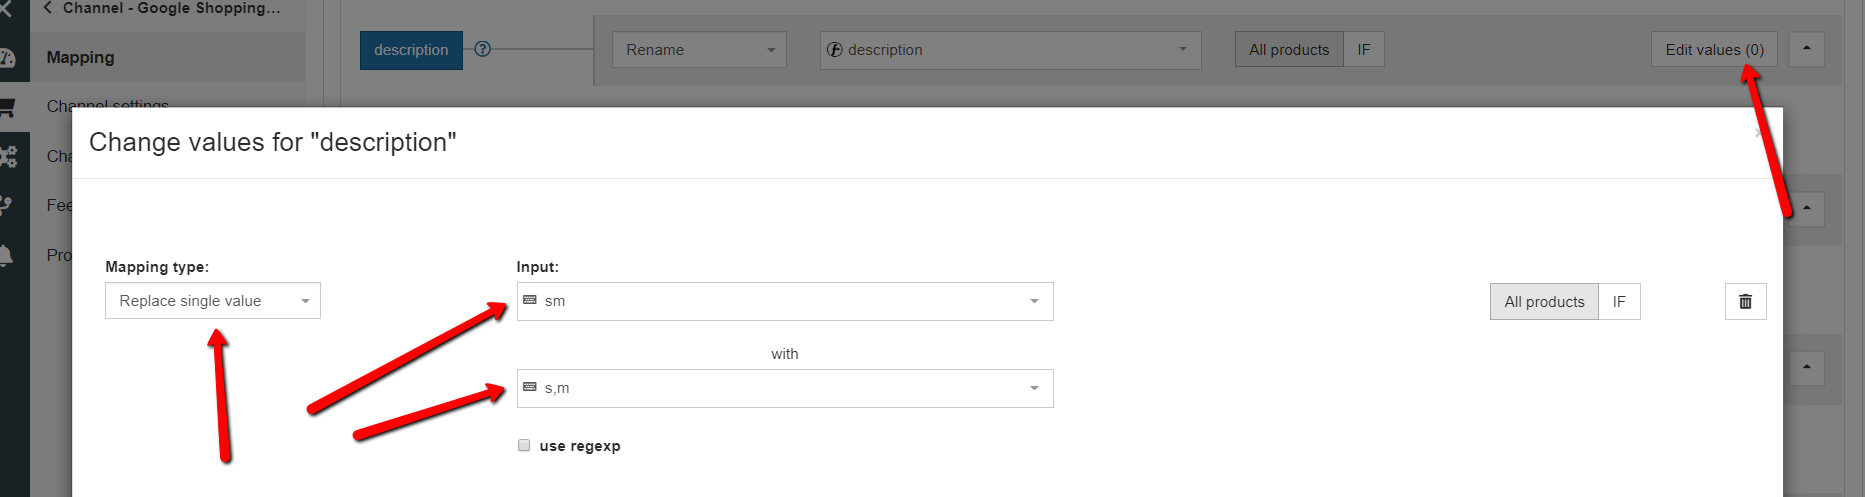Viewport: 1865px width, 497px height.
Task: Click the Edit values (0) button
Action: point(1713,49)
